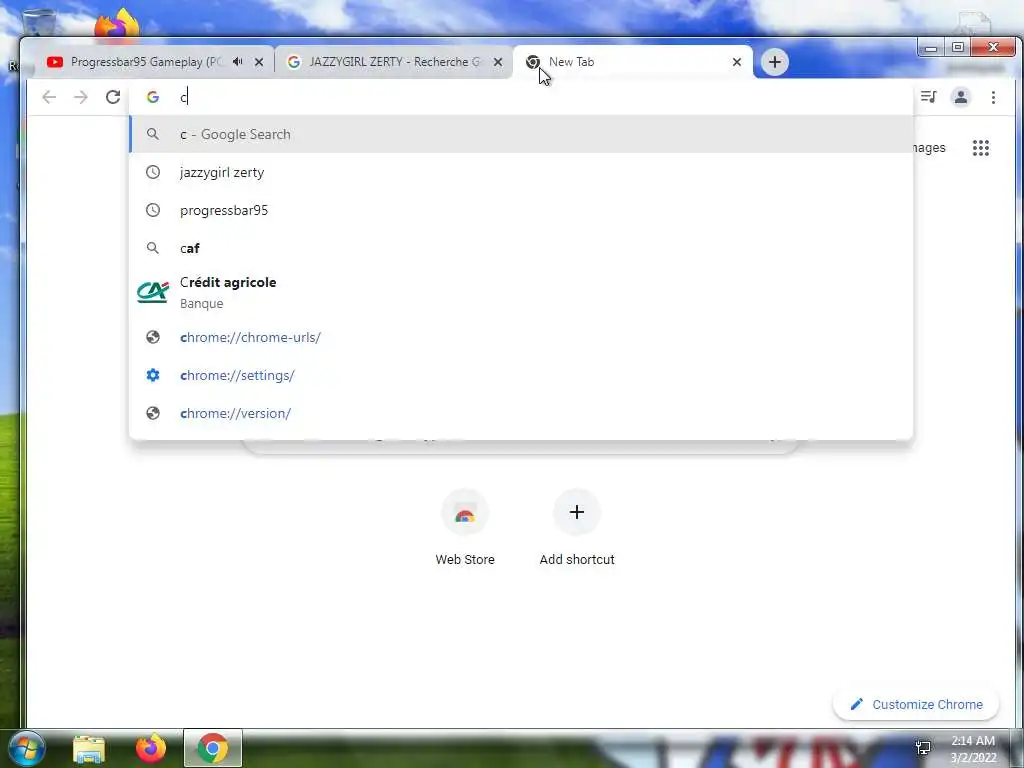Open the media control playlist icon
Image resolution: width=1024 pixels, height=768 pixels.
928,97
